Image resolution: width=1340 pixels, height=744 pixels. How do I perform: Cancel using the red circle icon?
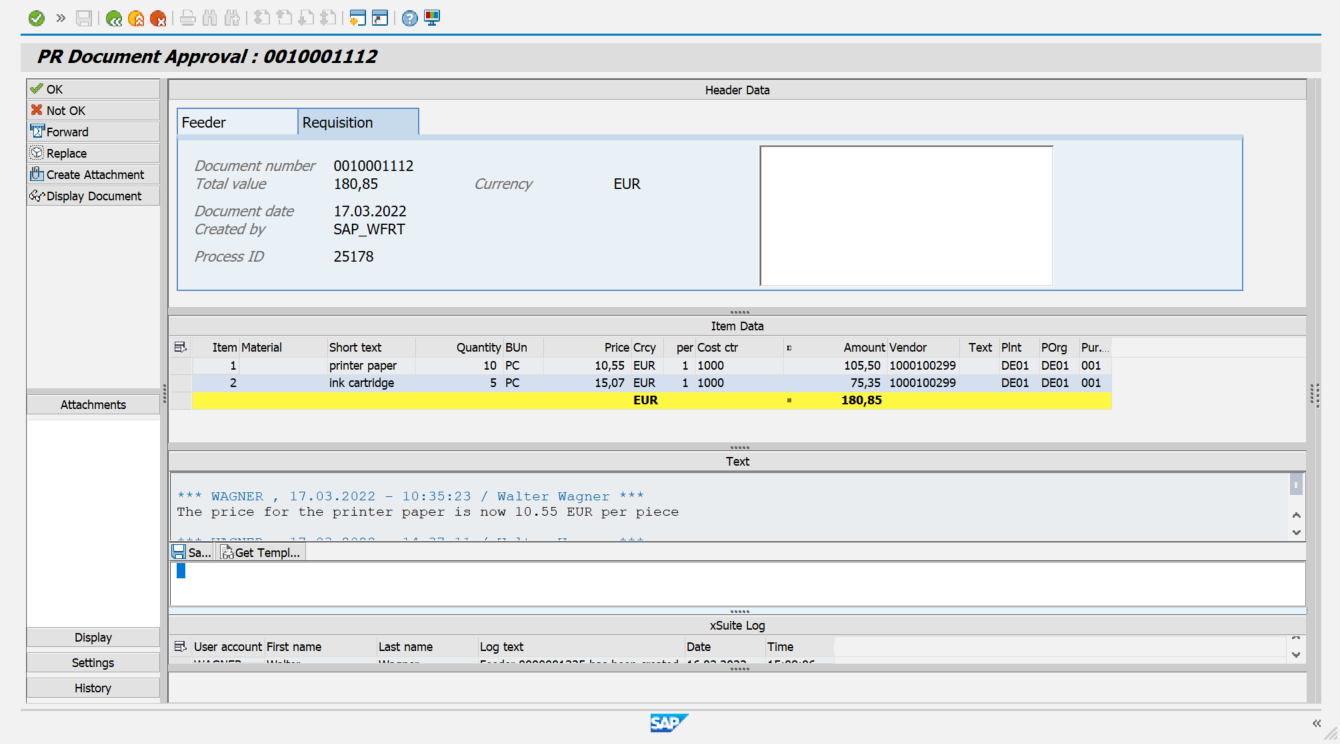[x=158, y=17]
